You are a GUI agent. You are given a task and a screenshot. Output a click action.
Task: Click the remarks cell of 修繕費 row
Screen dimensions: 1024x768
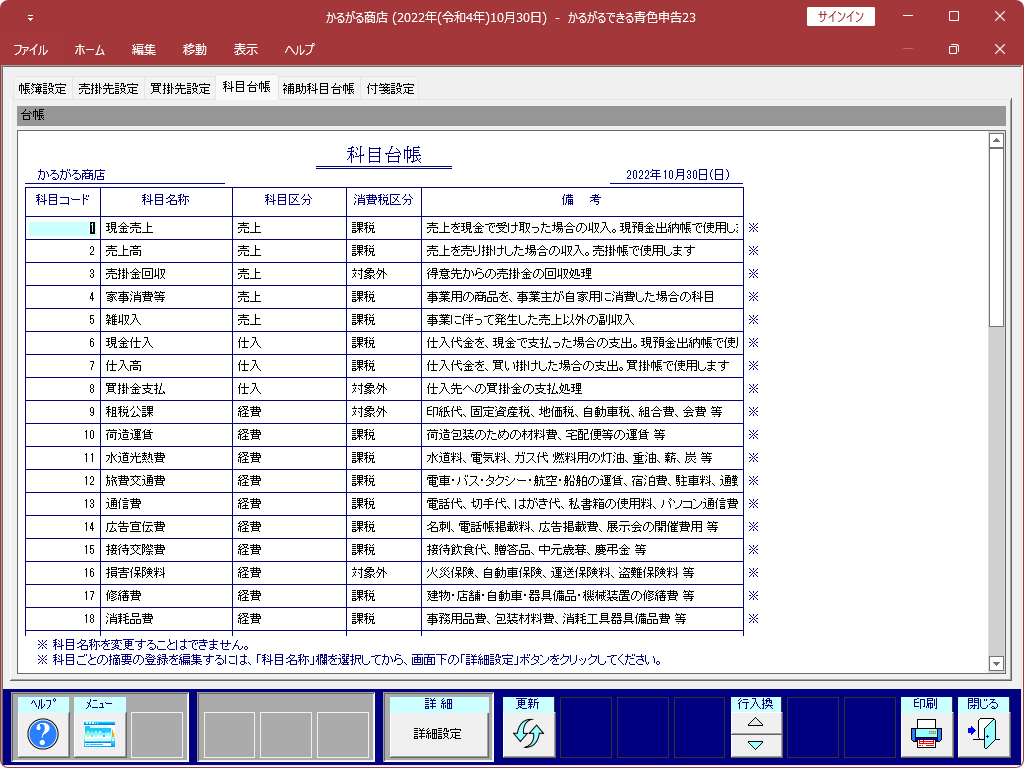pyautogui.click(x=583, y=596)
